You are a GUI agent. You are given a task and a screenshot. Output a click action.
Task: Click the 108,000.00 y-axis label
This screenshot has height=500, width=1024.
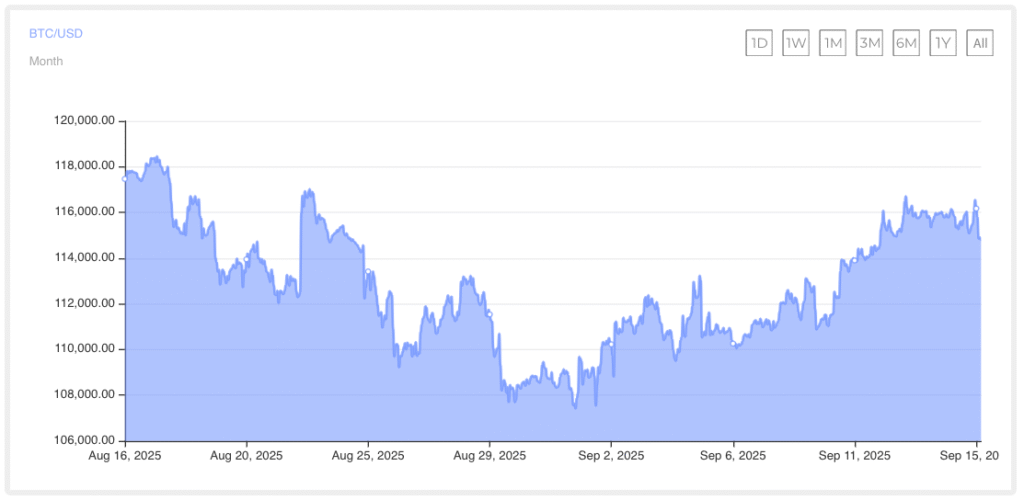[86, 394]
